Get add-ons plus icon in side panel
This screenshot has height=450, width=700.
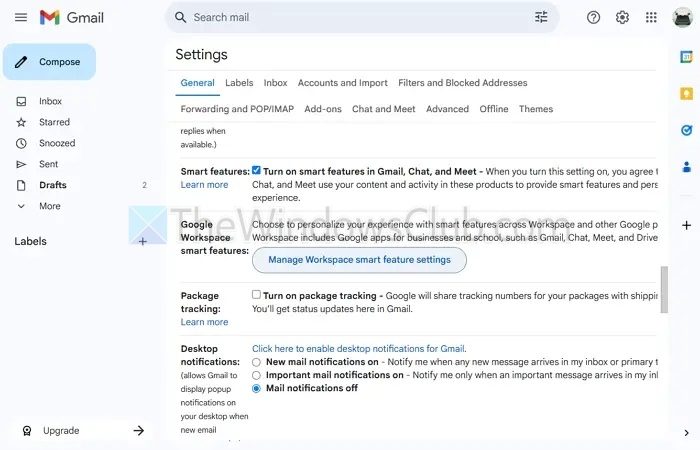[687, 225]
